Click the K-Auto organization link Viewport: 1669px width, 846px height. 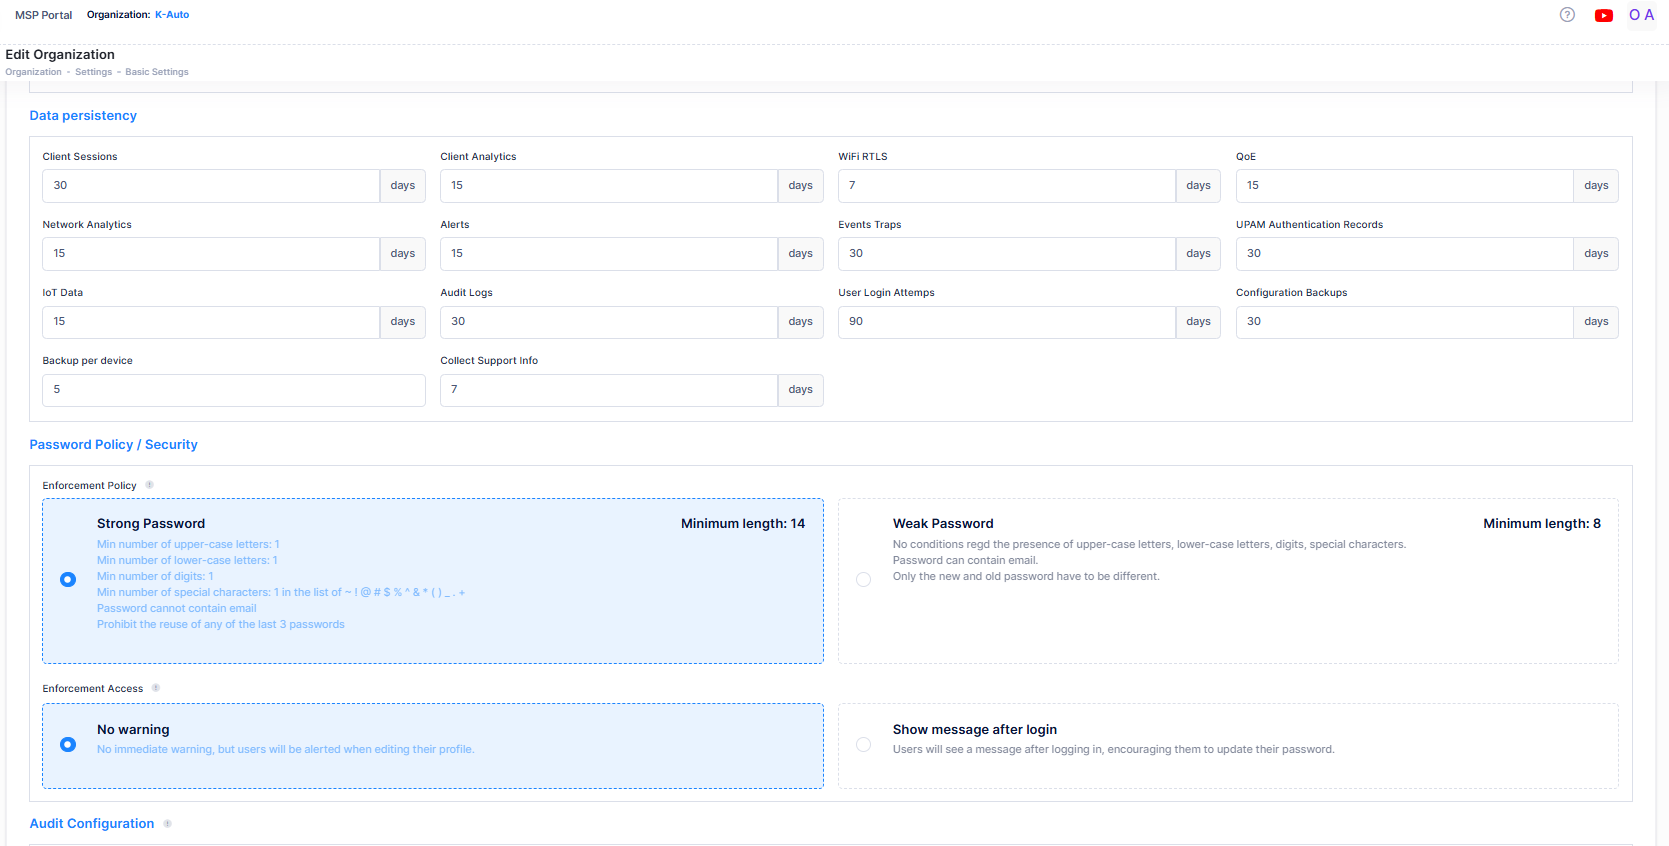[x=172, y=15]
